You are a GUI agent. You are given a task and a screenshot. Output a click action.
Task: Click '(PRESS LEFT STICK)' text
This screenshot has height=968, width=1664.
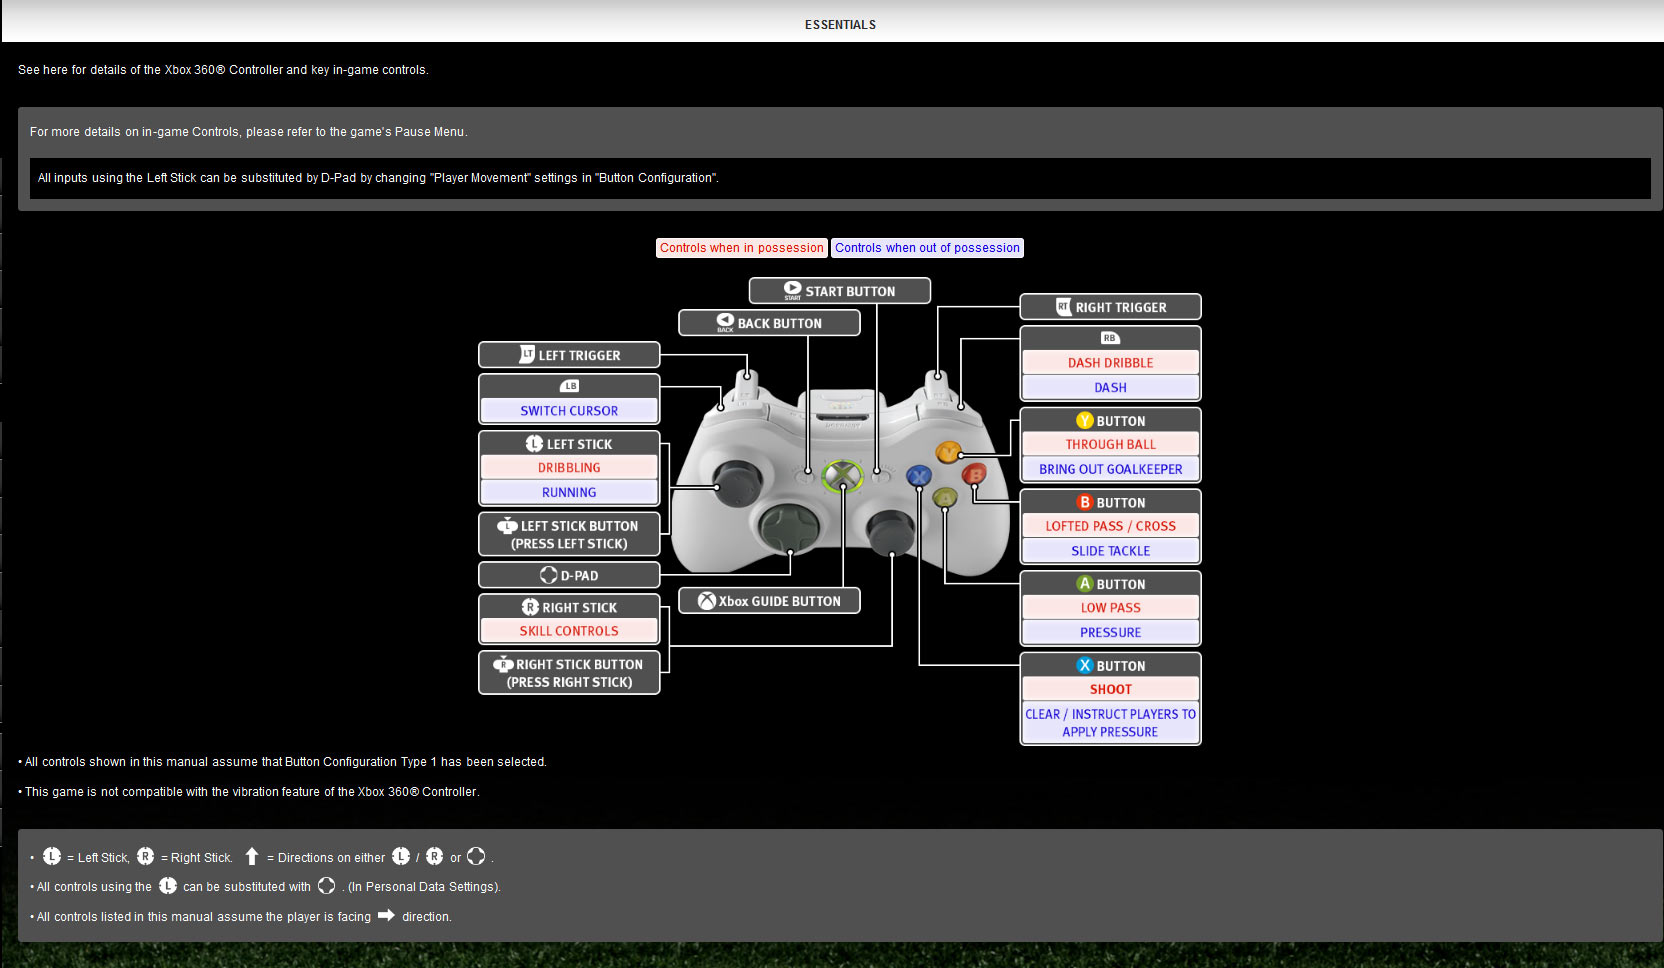click(569, 544)
